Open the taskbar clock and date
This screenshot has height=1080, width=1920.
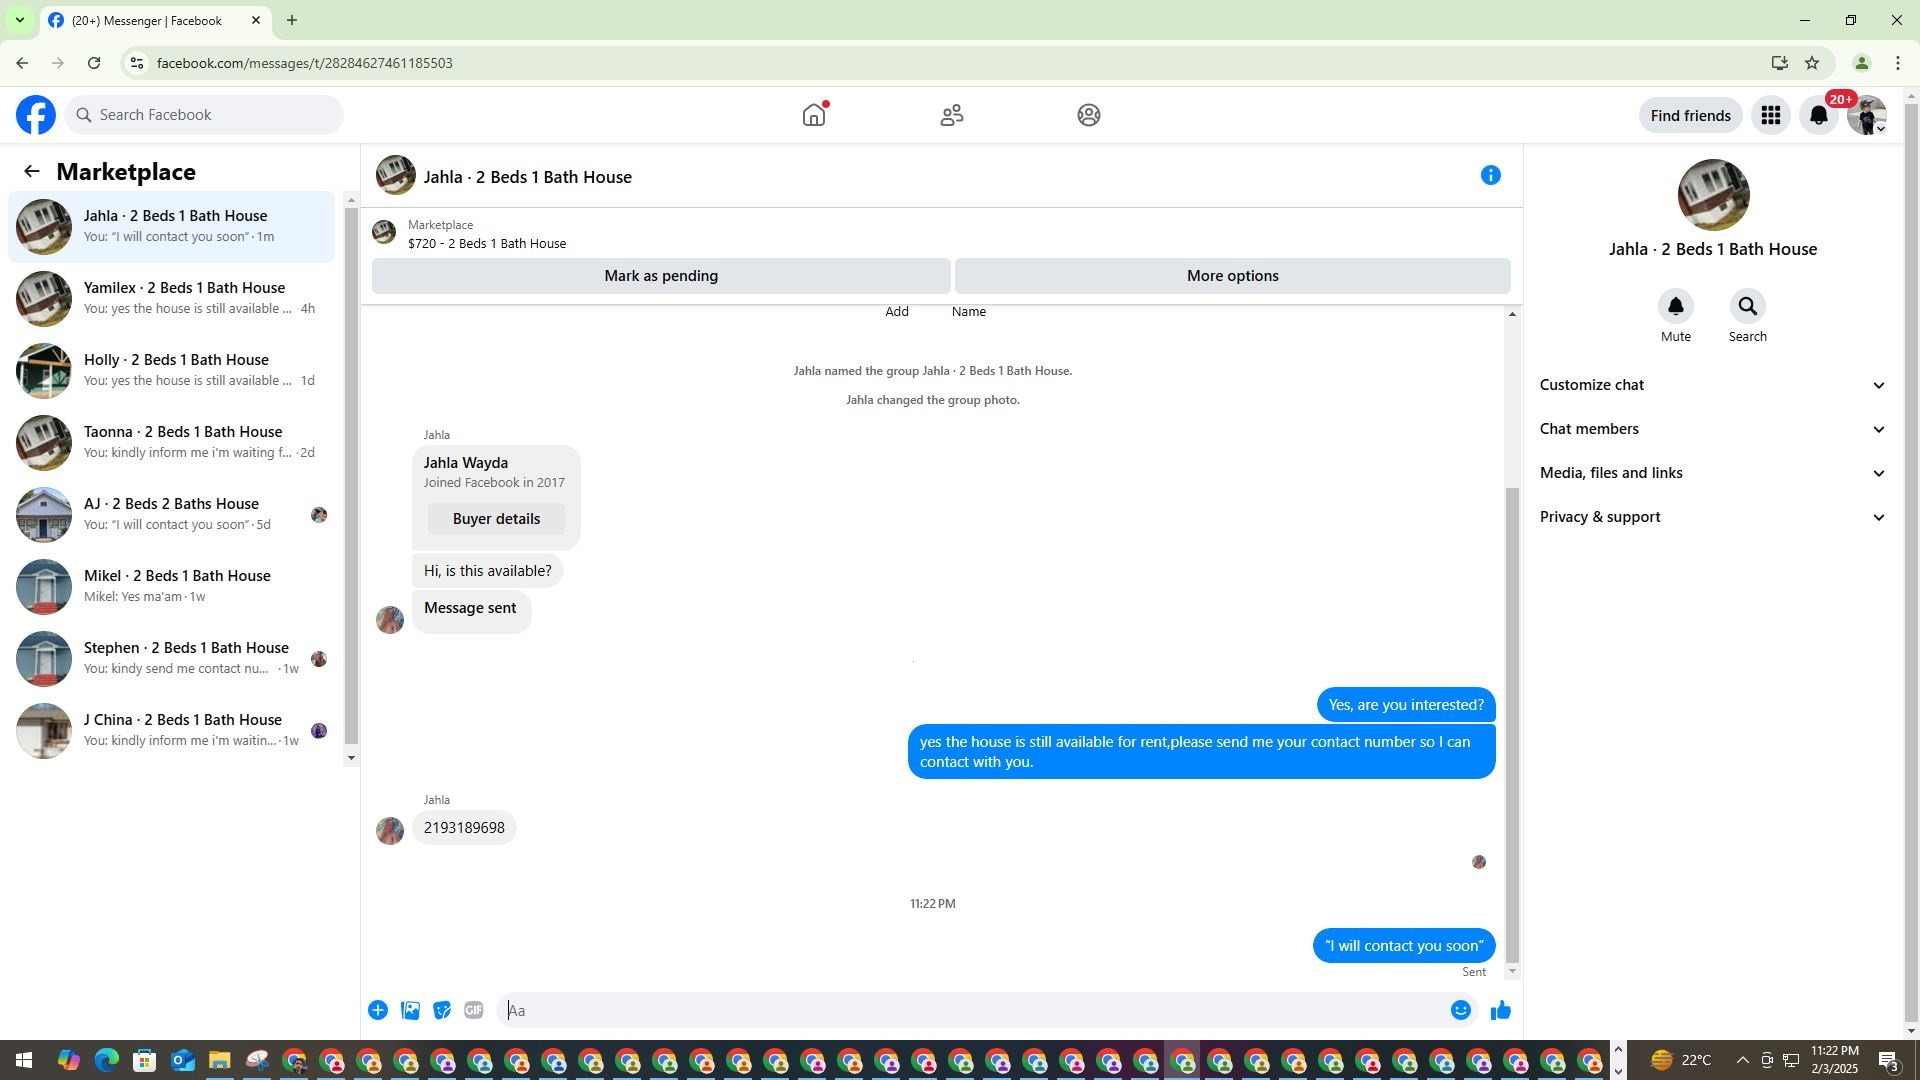[x=1834, y=1061]
